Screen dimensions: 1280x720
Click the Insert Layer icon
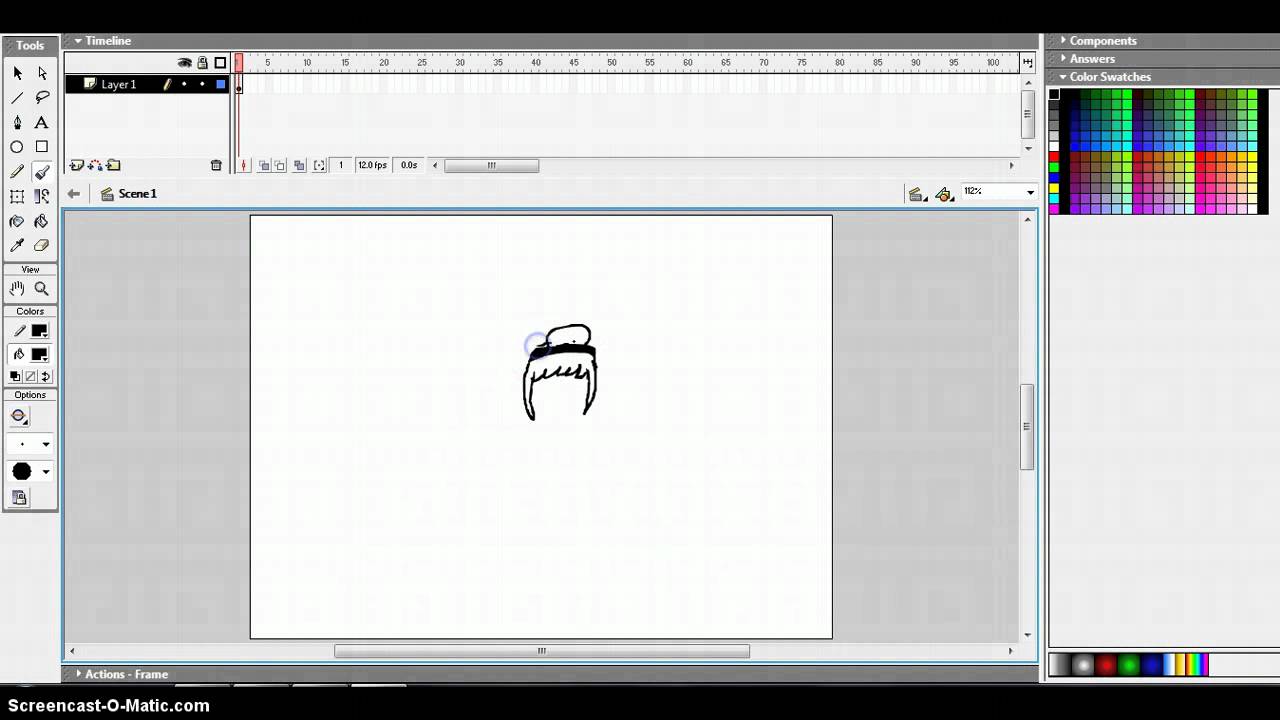[77, 166]
